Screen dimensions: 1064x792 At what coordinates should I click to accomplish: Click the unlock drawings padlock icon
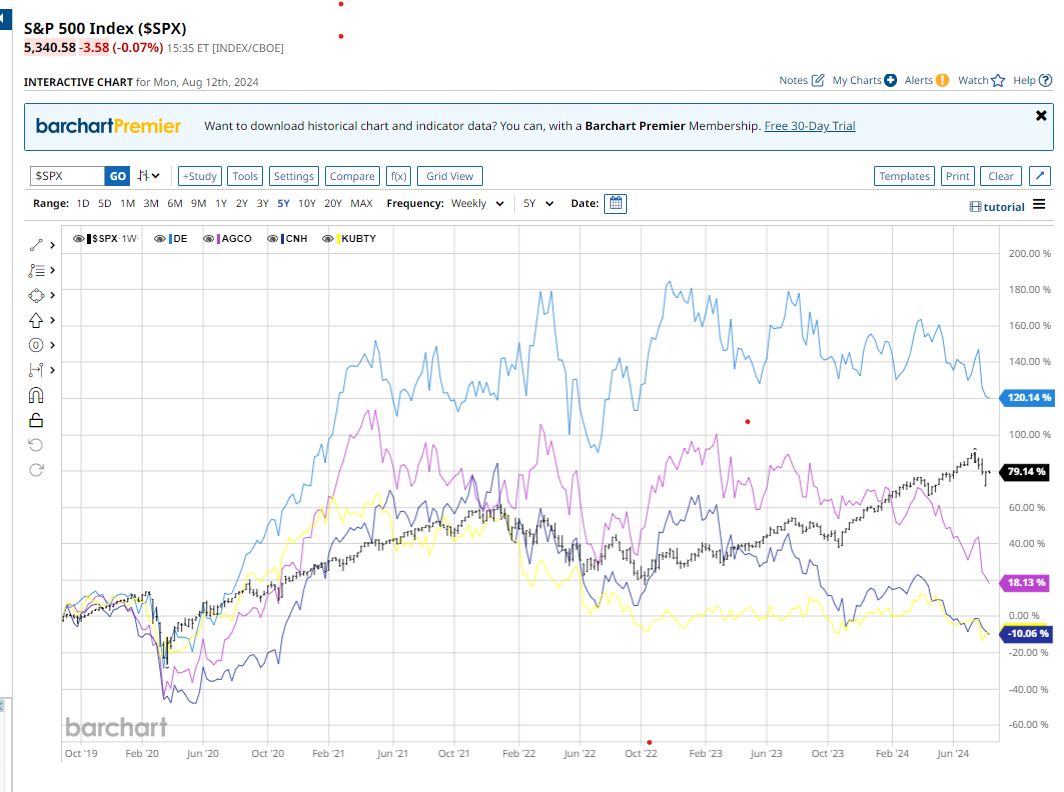(36, 420)
